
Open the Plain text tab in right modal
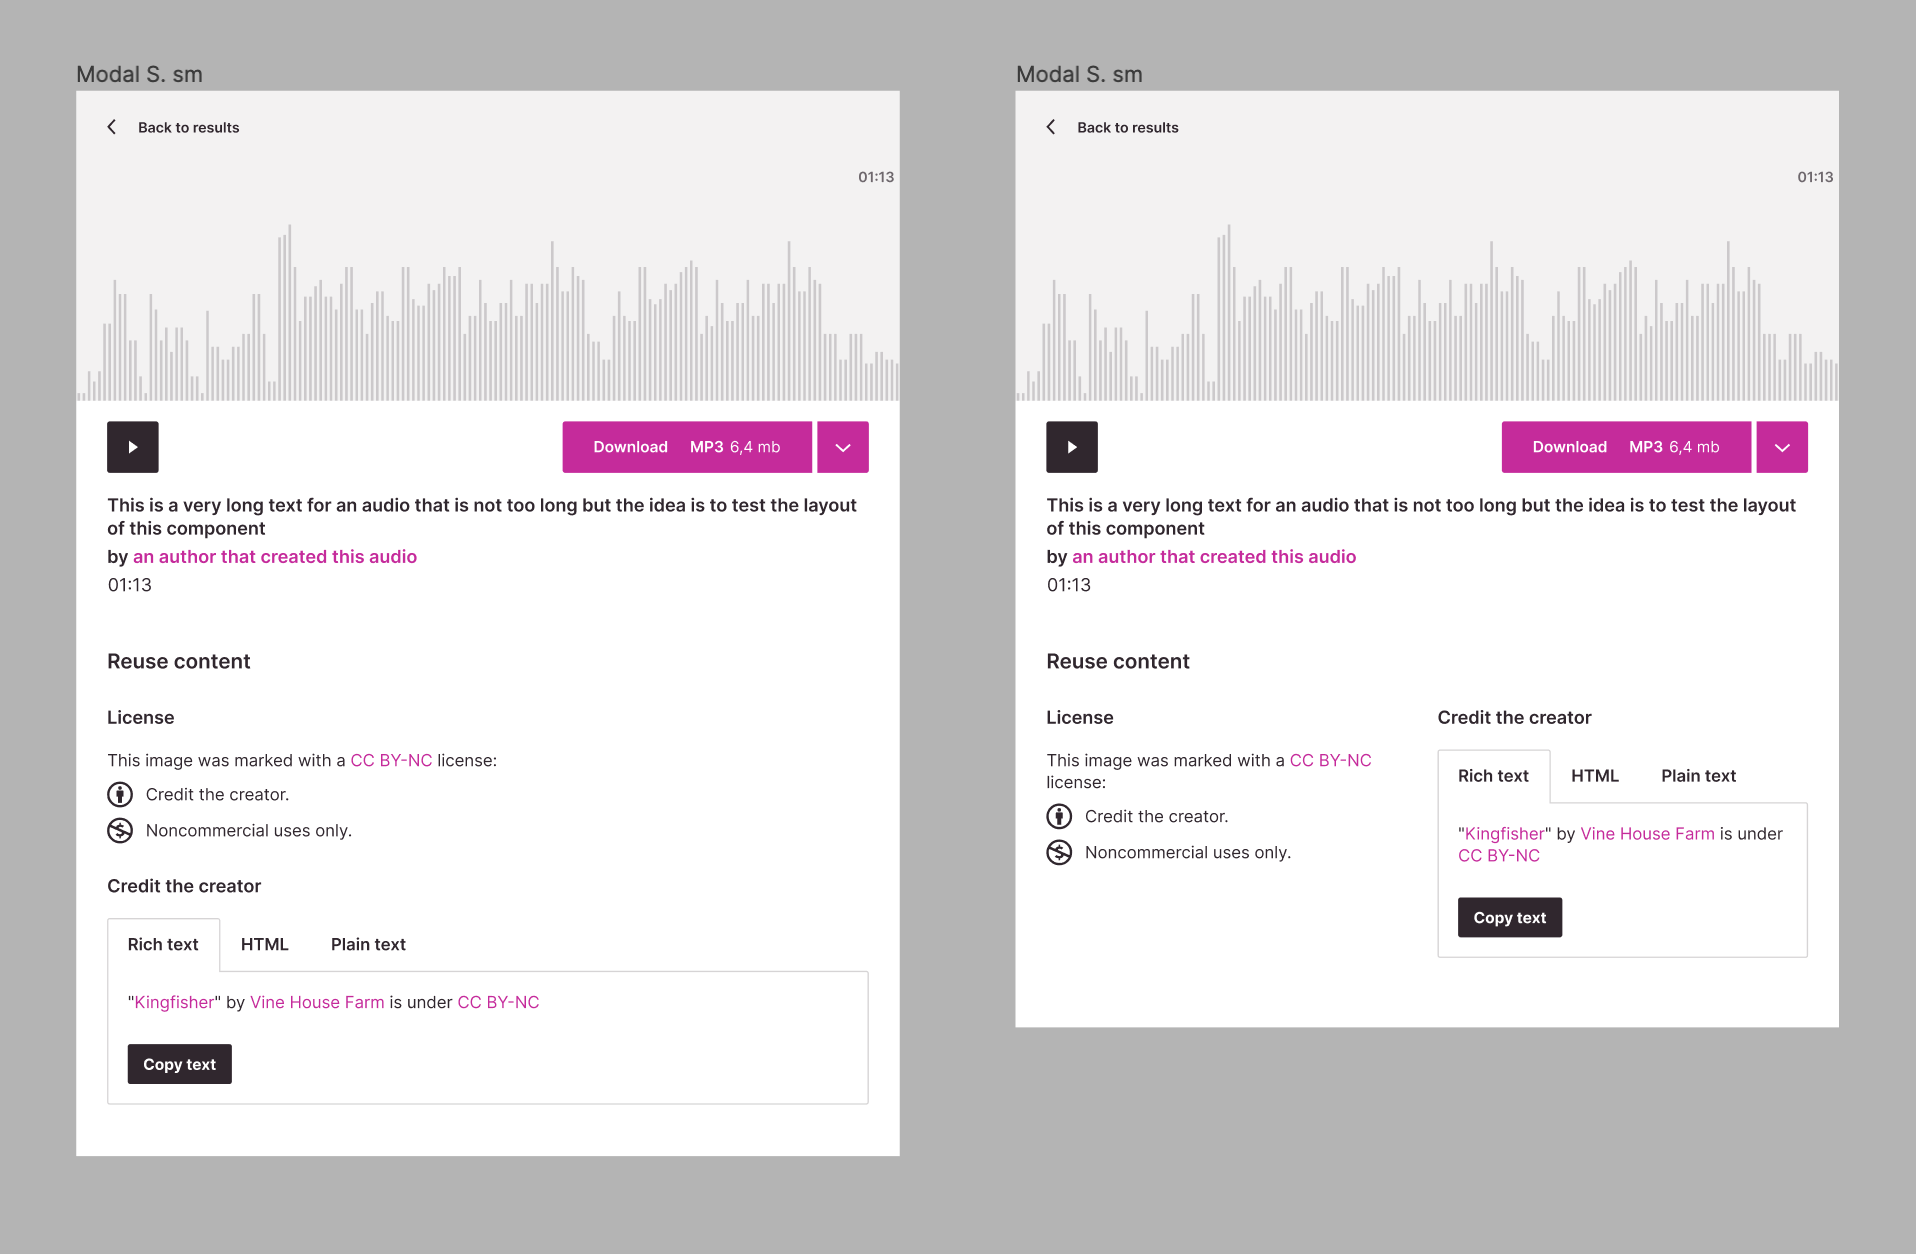tap(1698, 775)
